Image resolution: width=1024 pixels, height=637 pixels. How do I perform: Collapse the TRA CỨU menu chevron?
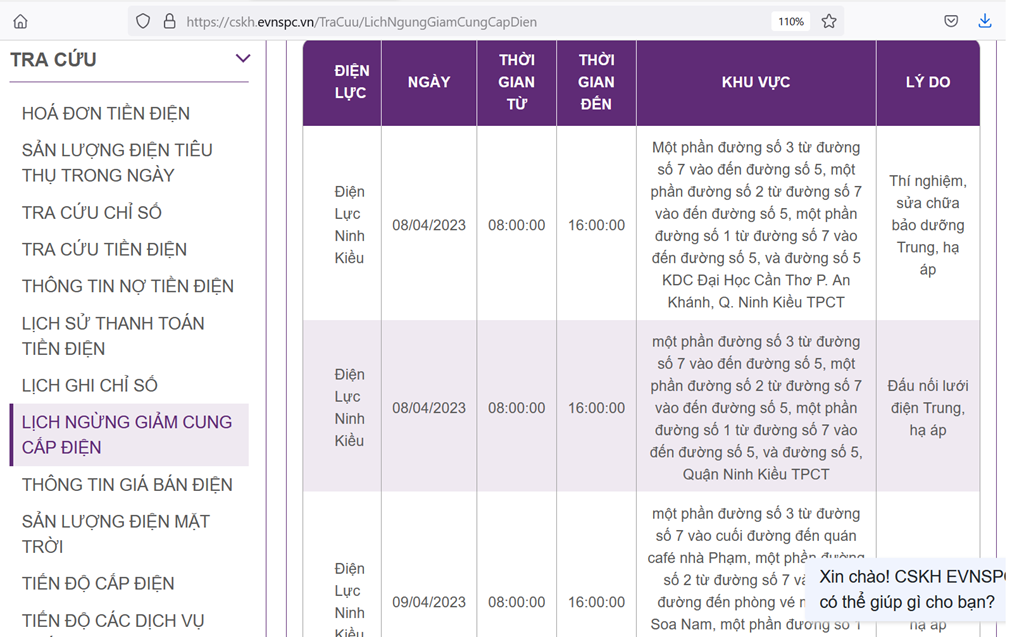click(x=242, y=59)
